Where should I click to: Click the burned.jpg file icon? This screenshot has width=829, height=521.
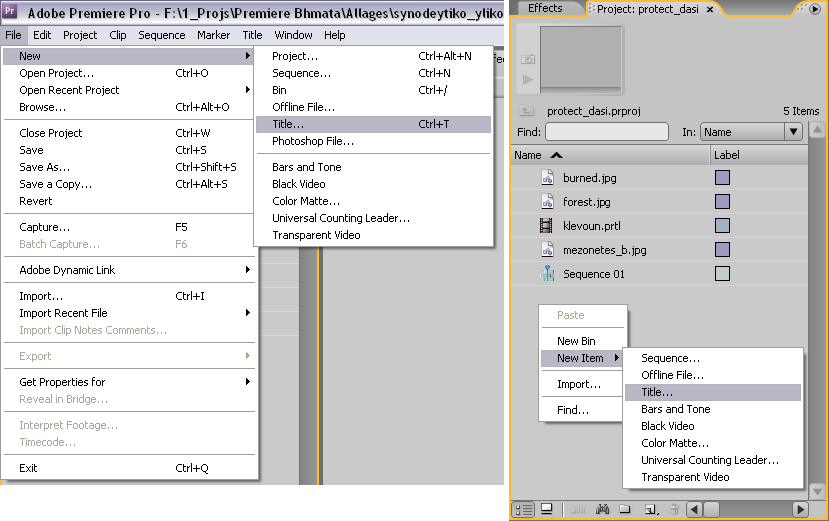[x=548, y=177]
